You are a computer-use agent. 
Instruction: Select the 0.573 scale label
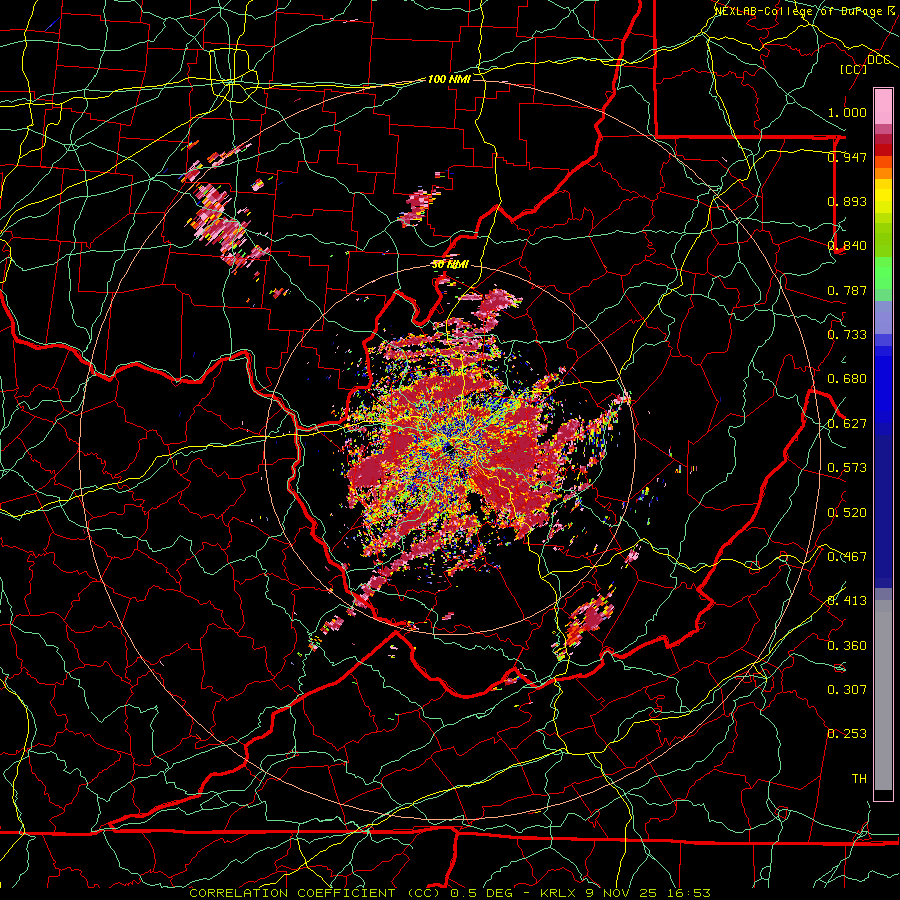click(x=847, y=467)
